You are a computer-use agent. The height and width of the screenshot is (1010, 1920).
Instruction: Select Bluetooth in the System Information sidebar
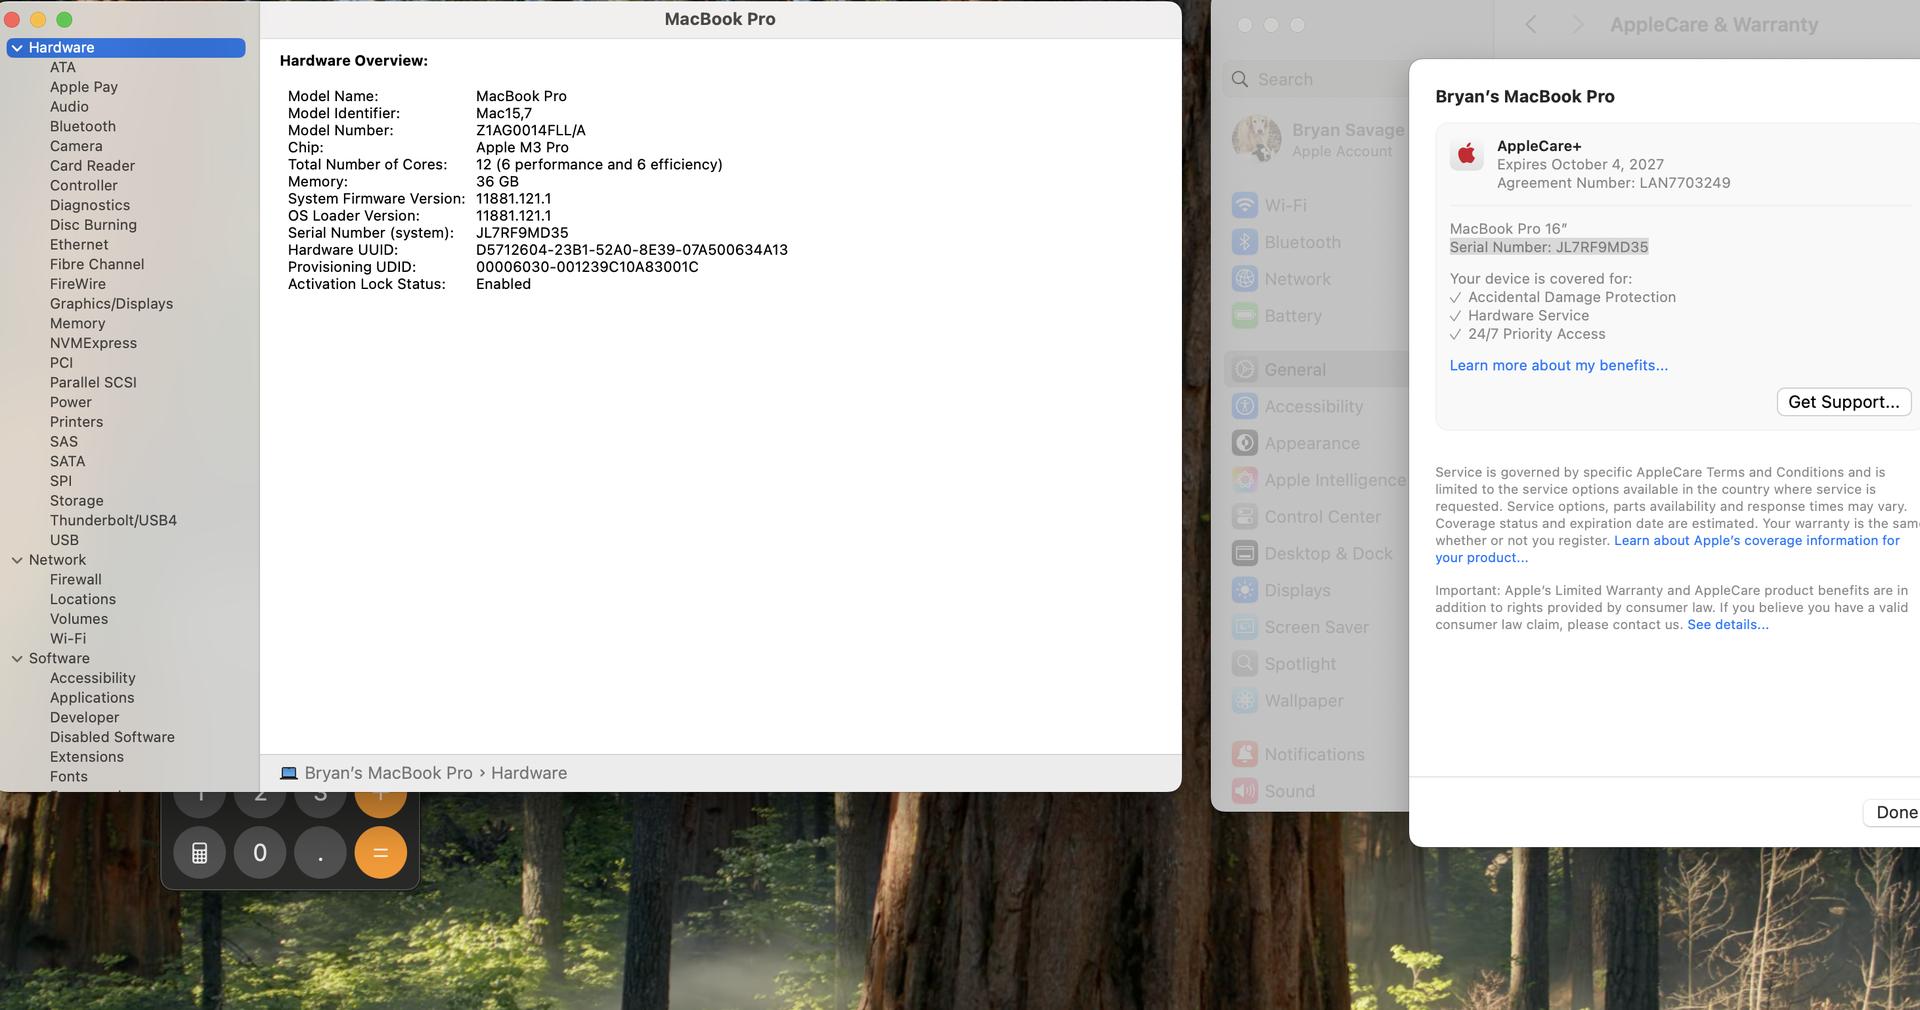pos(83,127)
